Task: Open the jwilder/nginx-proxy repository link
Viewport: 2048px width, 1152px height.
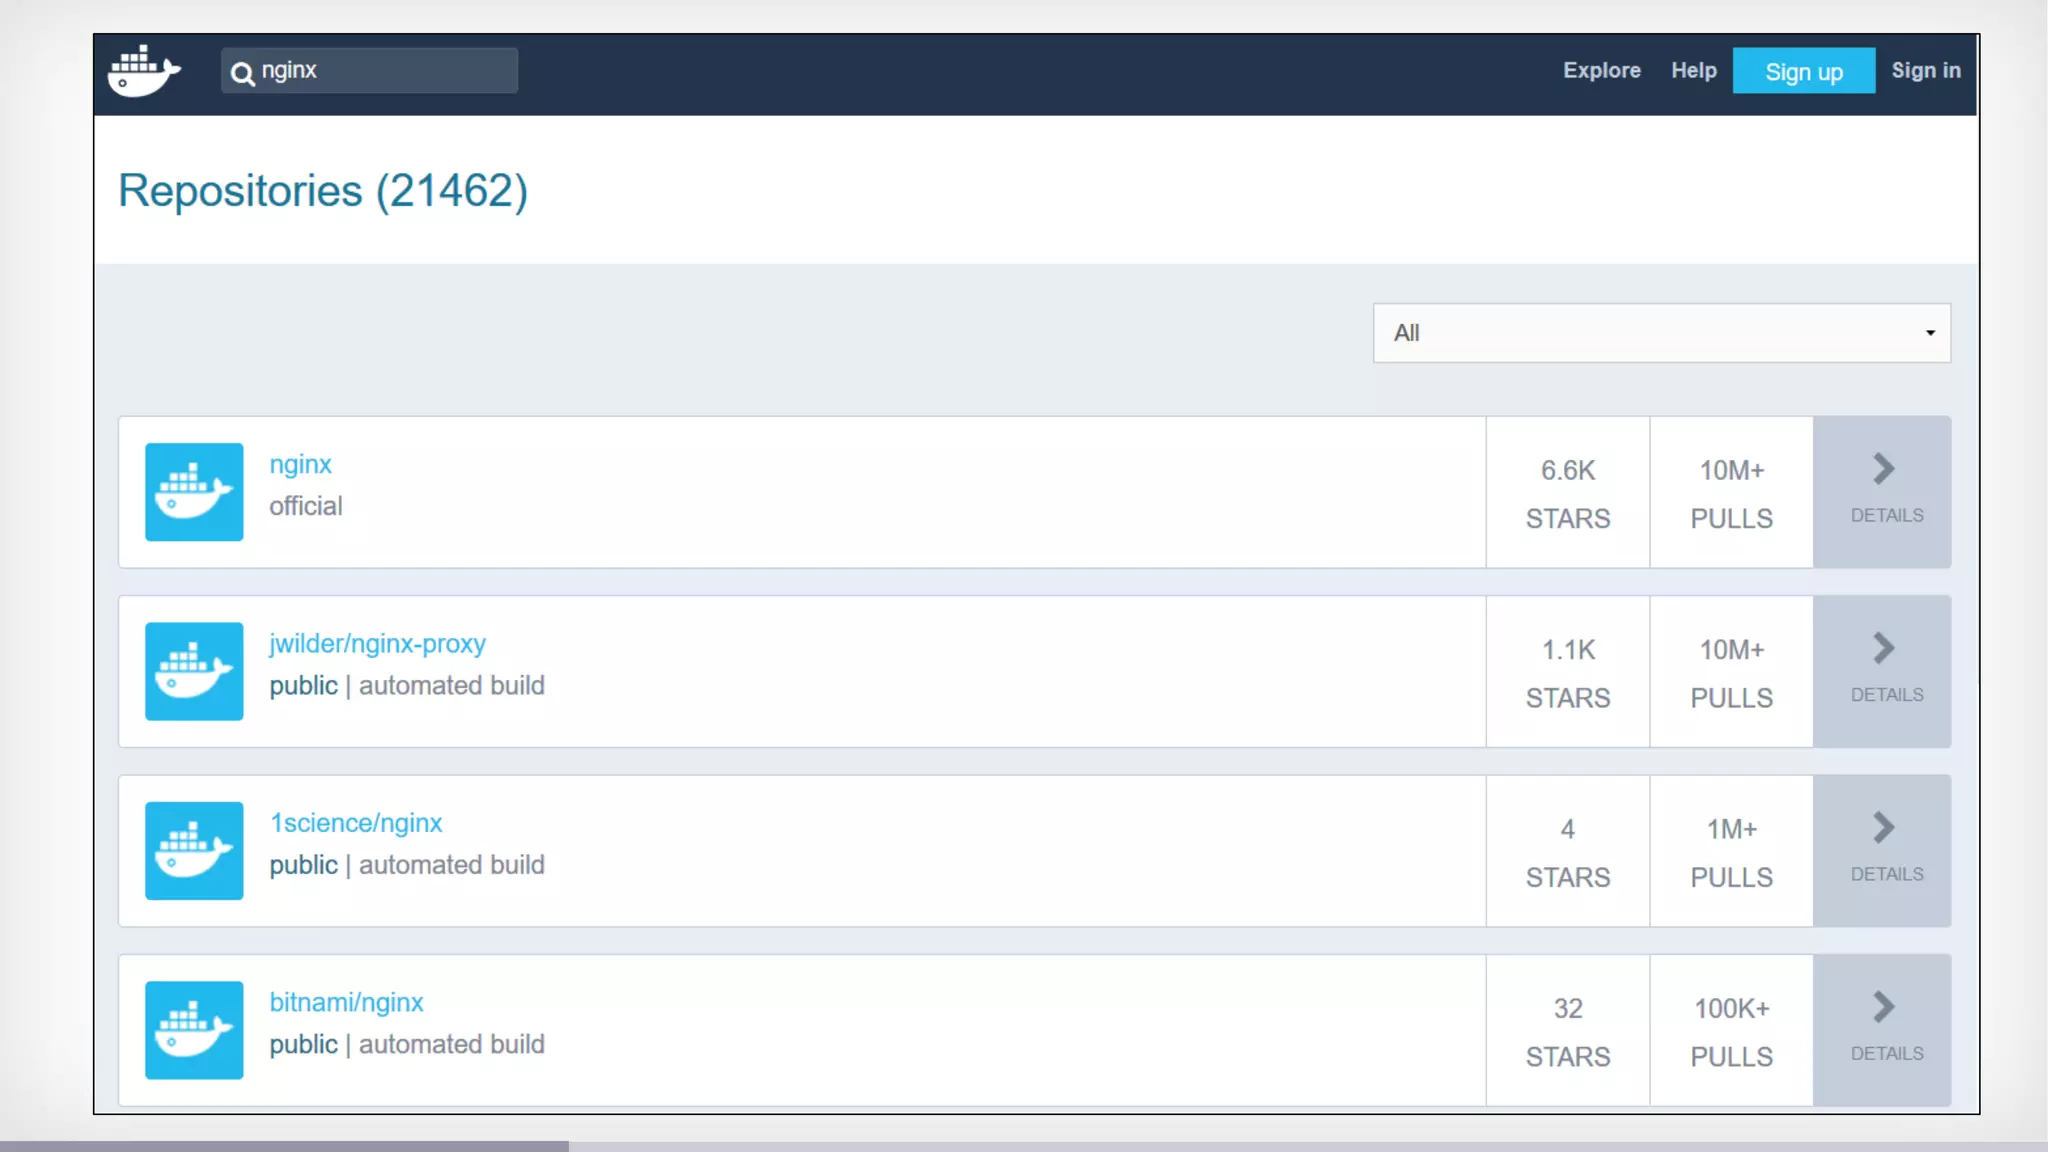Action: [x=377, y=644]
